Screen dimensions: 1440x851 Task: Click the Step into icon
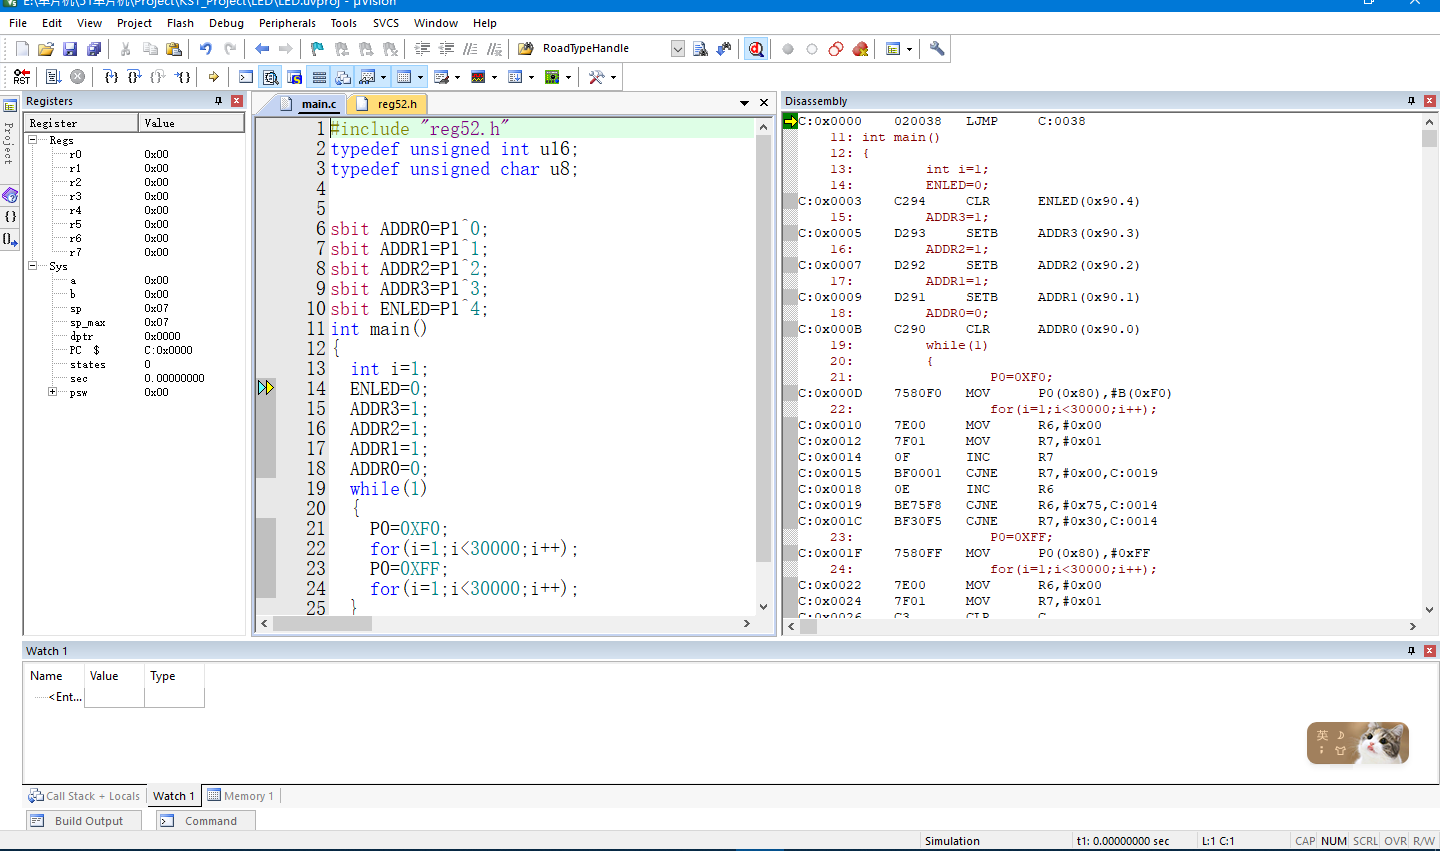click(111, 77)
